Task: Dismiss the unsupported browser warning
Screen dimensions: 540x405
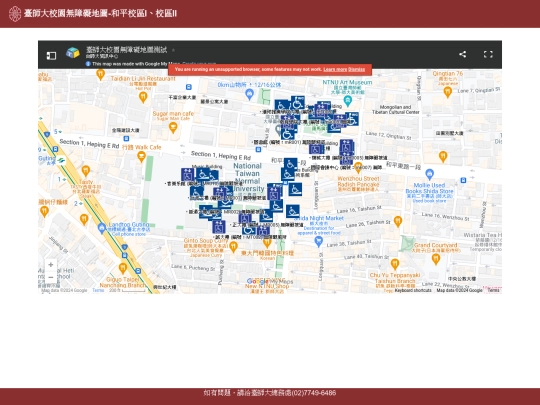Action: tap(356, 70)
